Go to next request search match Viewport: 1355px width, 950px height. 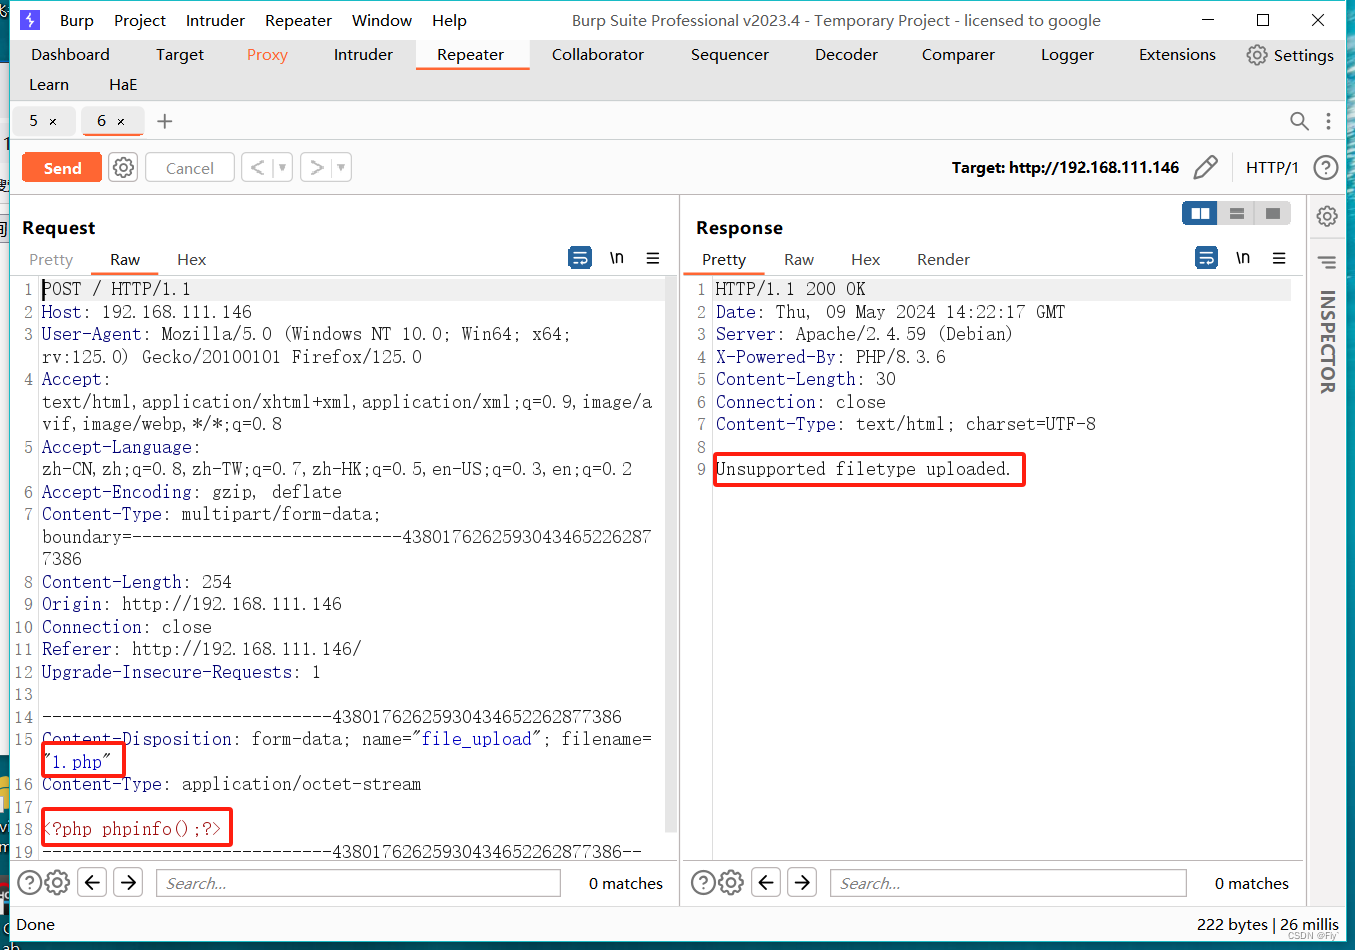tap(128, 882)
